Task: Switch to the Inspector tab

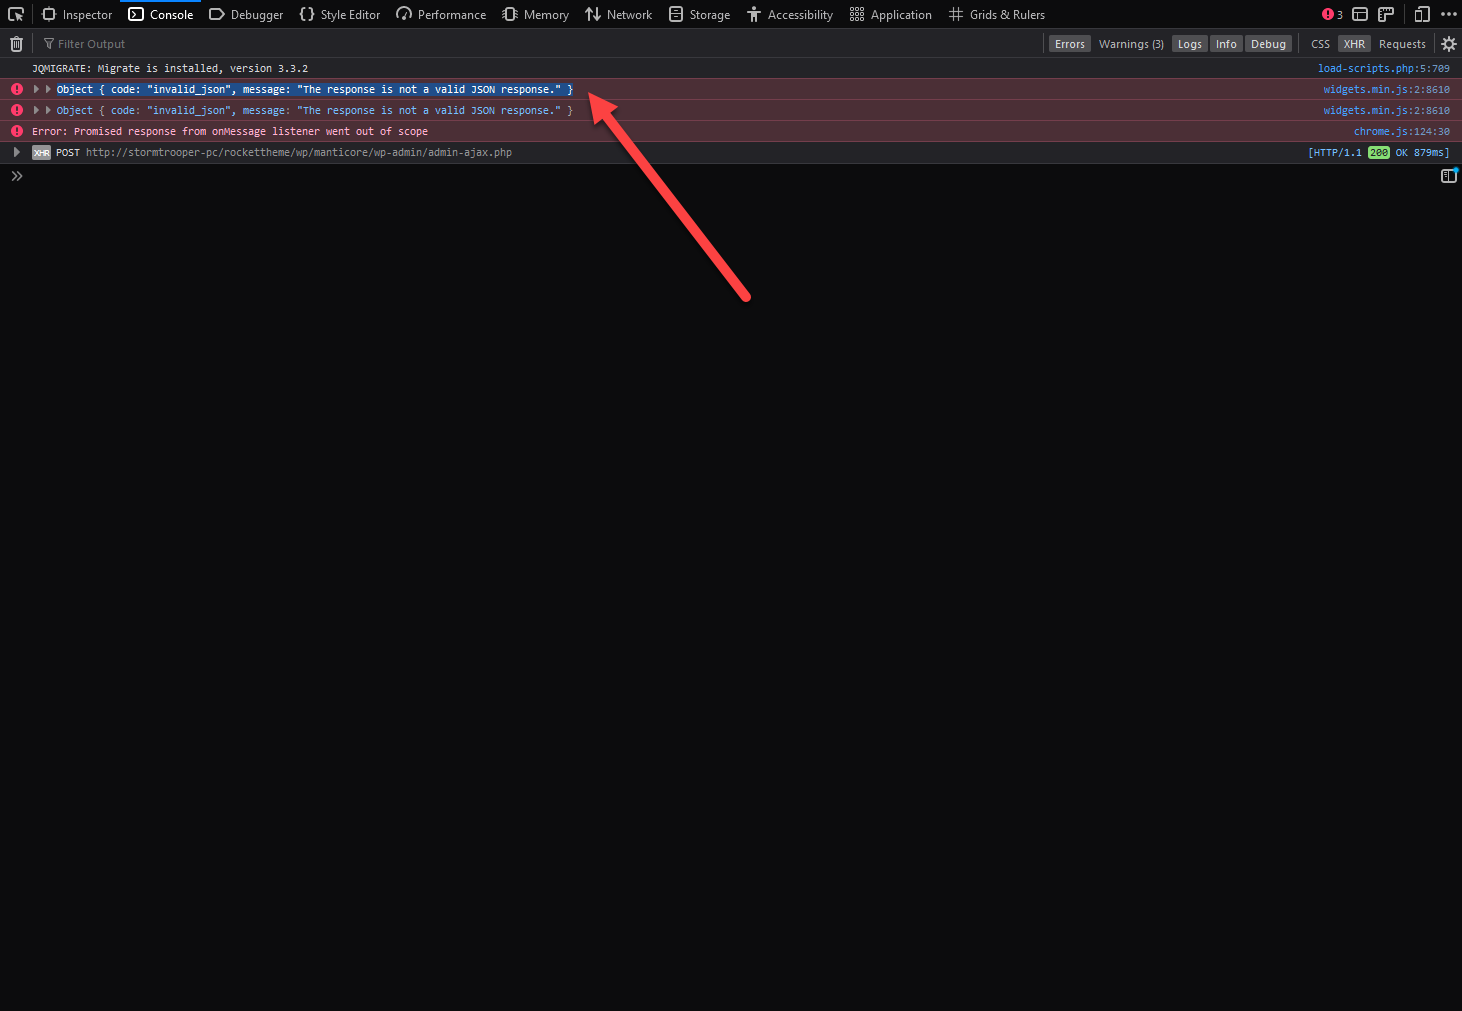Action: click(x=77, y=14)
